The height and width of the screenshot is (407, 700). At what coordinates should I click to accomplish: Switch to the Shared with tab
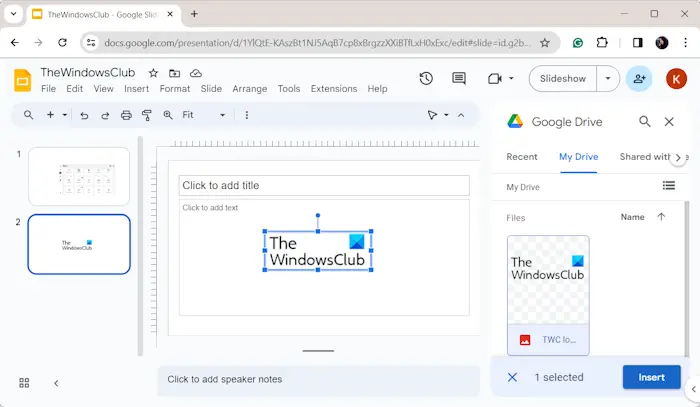click(645, 157)
